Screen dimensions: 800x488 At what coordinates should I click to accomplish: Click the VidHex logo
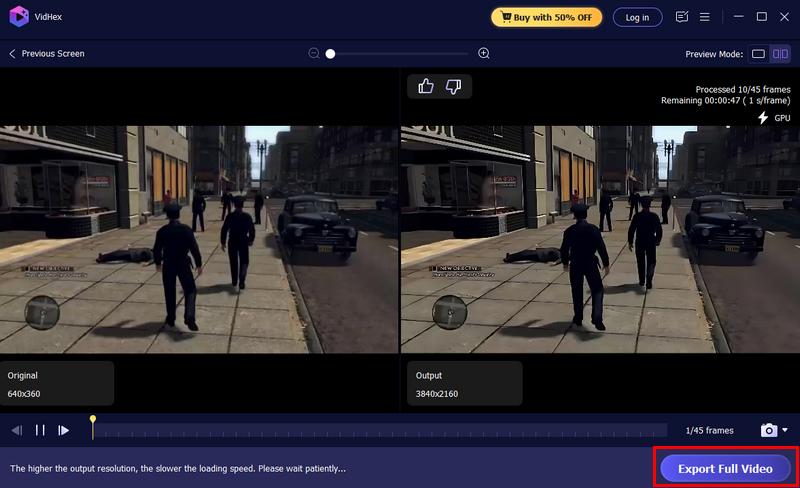(18, 17)
